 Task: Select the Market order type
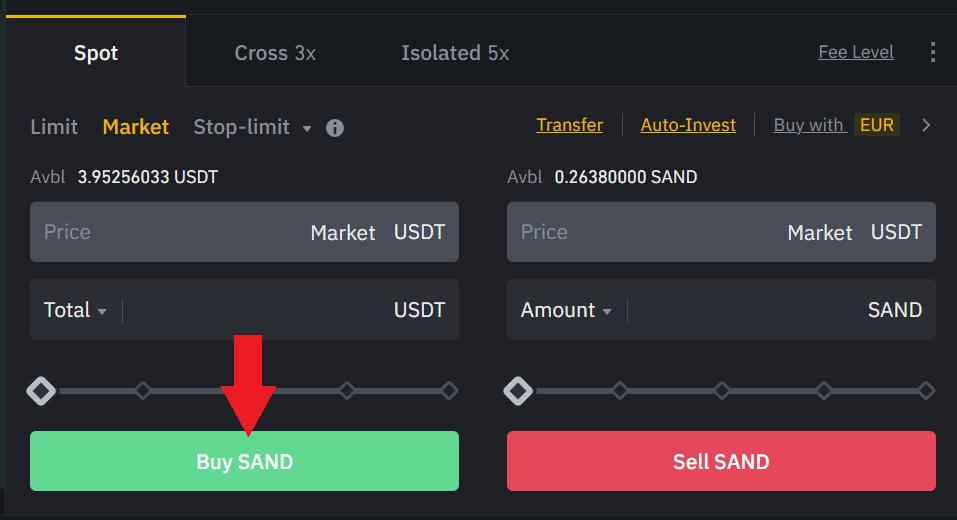[x=136, y=127]
